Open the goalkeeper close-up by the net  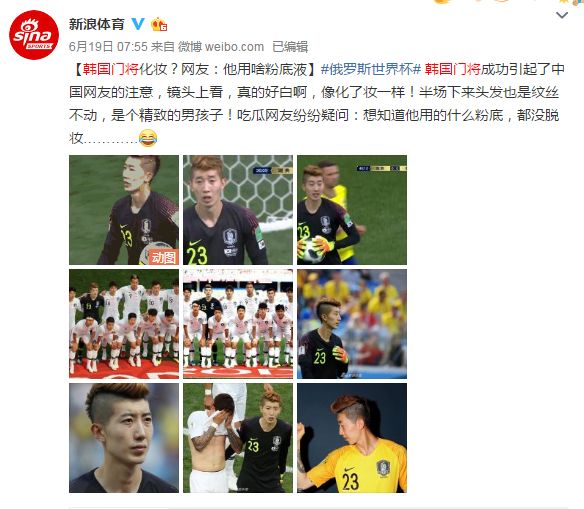click(238, 210)
